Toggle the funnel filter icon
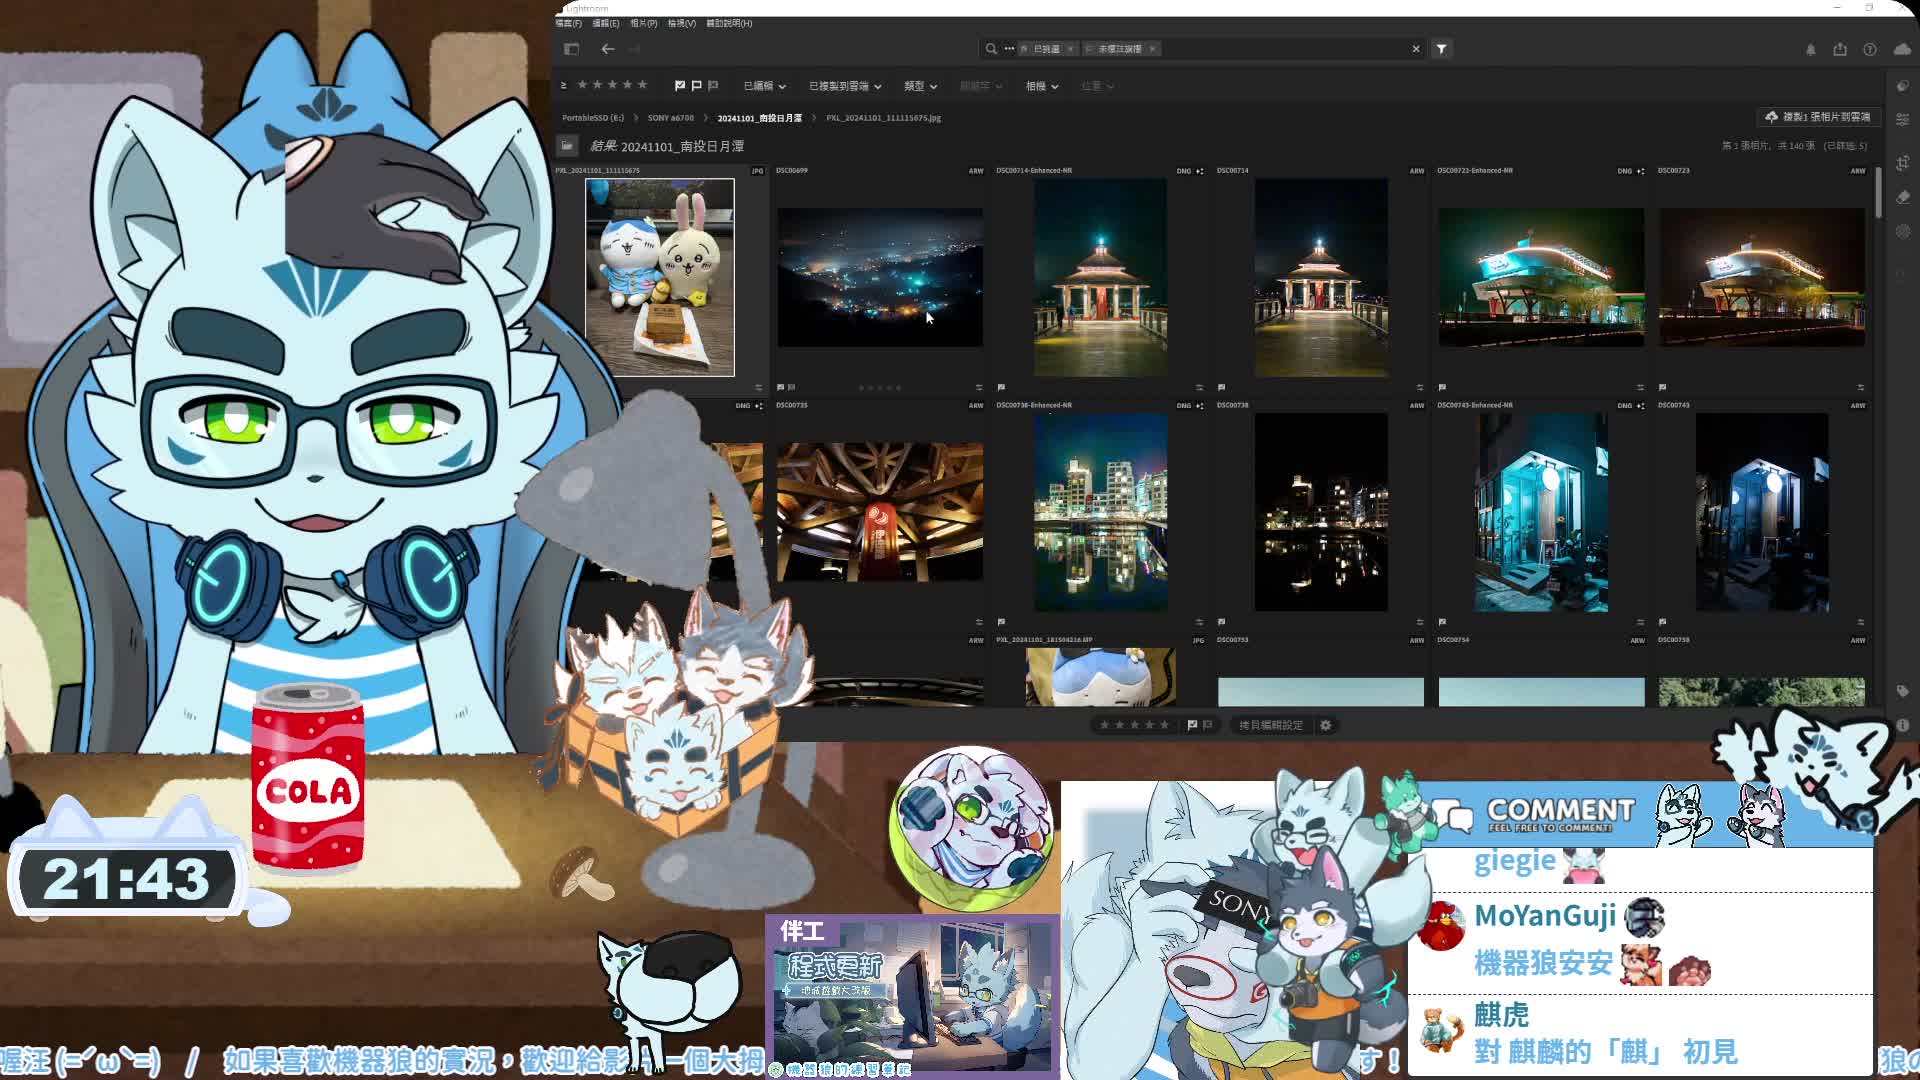The image size is (1920, 1080). (1441, 49)
